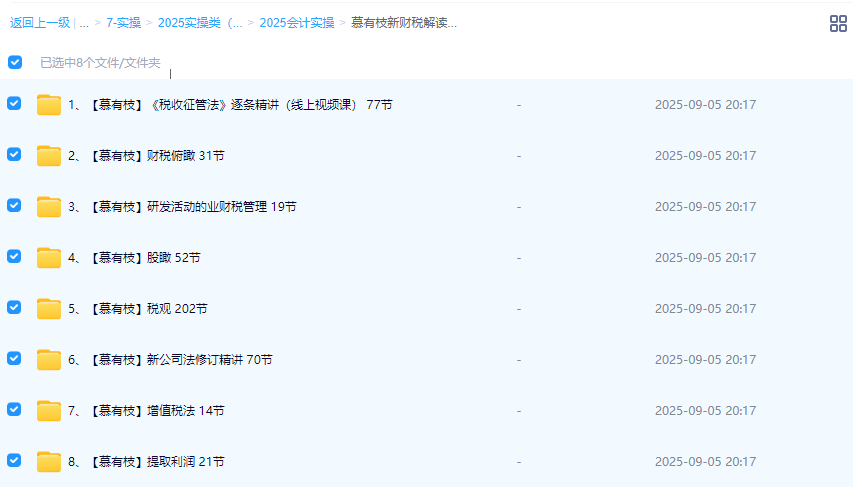Uncheck the 增值税法 14节 row checkbox

tap(14, 409)
